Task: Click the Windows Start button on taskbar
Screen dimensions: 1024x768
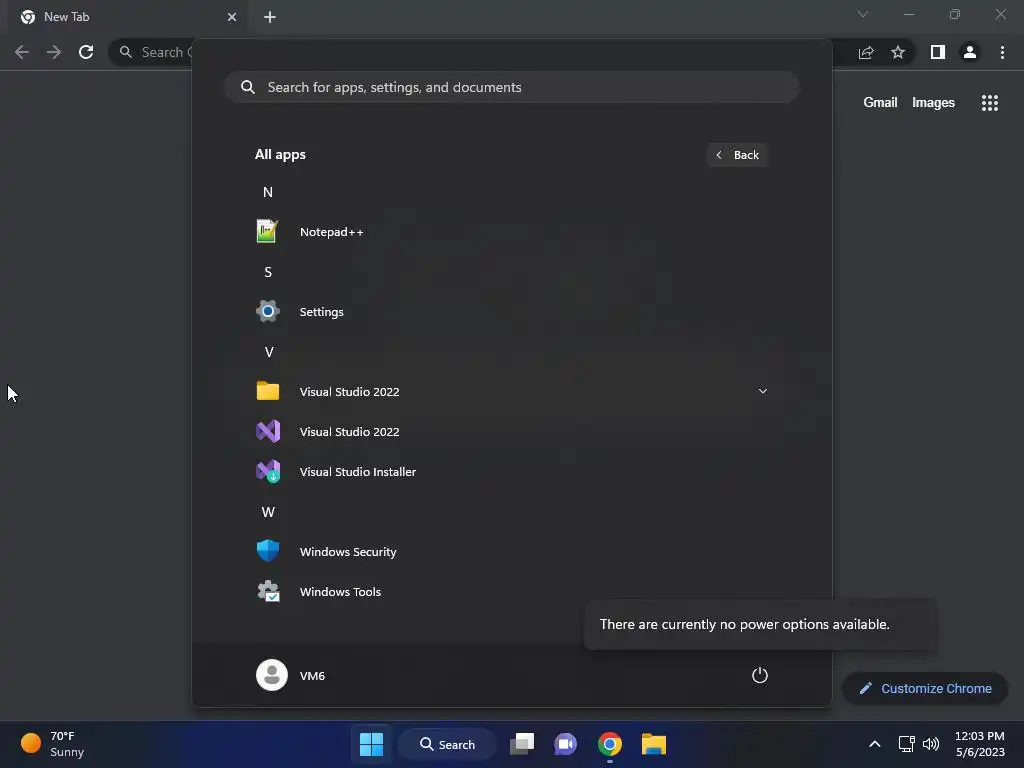Action: pyautogui.click(x=372, y=744)
